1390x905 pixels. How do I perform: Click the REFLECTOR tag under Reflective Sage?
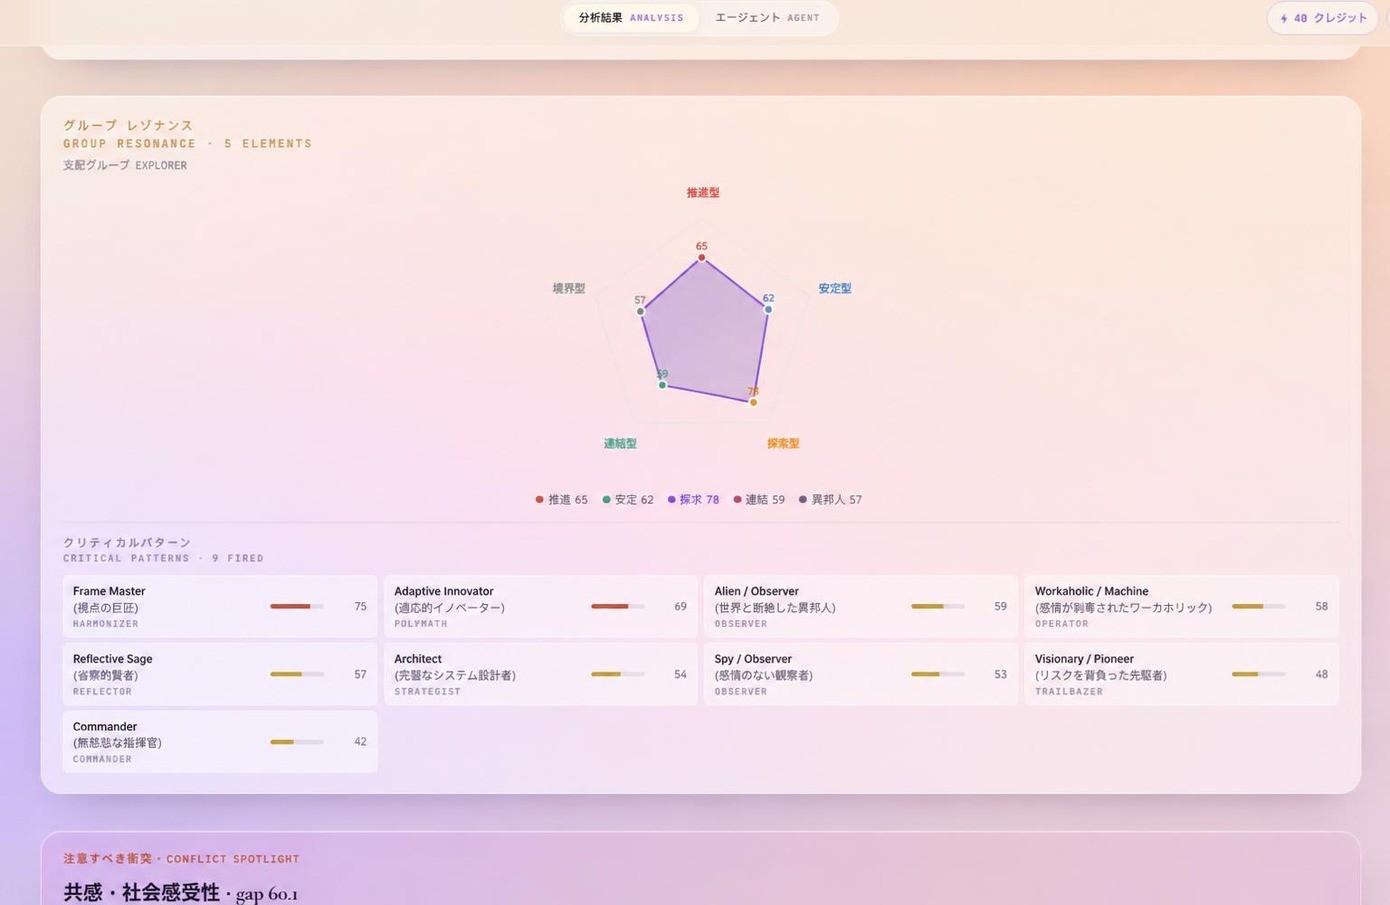pyautogui.click(x=102, y=692)
